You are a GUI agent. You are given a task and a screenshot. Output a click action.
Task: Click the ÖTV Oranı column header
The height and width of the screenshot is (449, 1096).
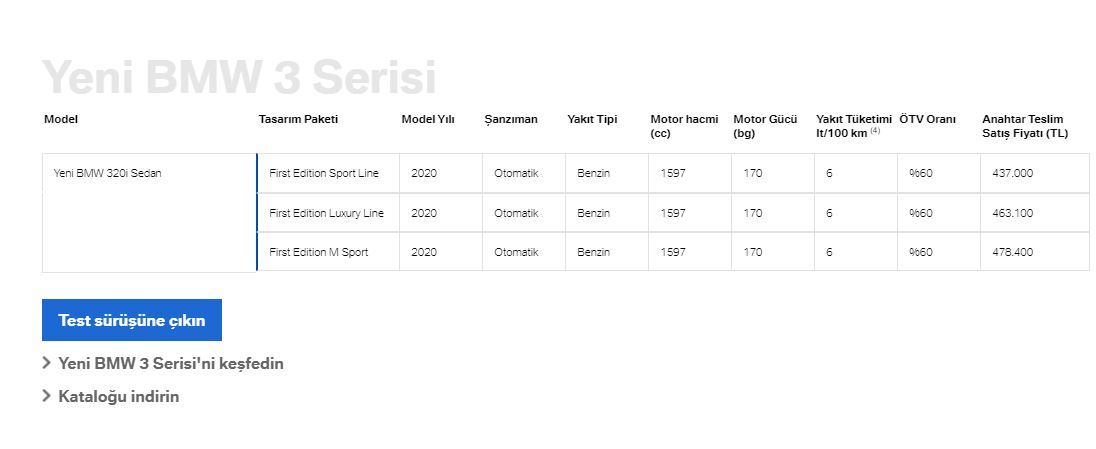pyautogui.click(x=928, y=120)
